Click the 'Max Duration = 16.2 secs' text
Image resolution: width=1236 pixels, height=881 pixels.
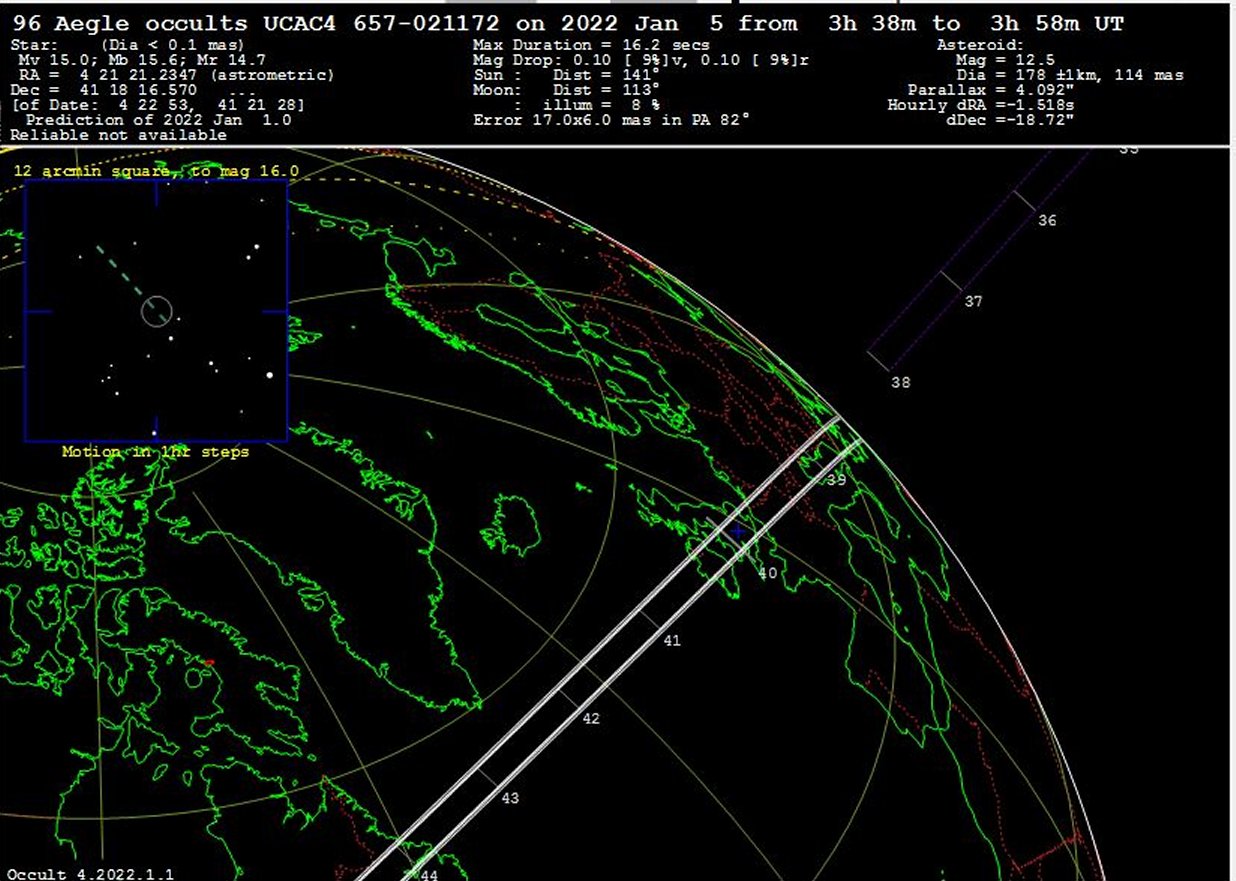pyautogui.click(x=591, y=45)
